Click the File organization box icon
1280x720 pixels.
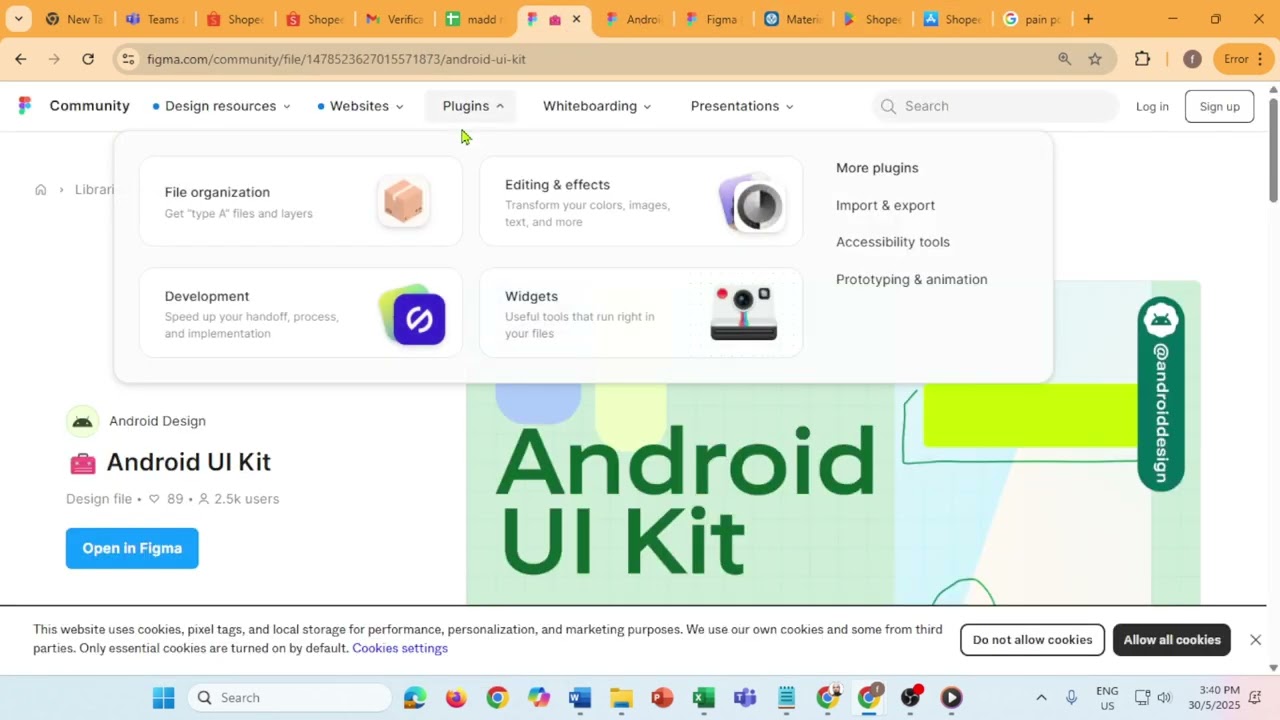tap(404, 201)
